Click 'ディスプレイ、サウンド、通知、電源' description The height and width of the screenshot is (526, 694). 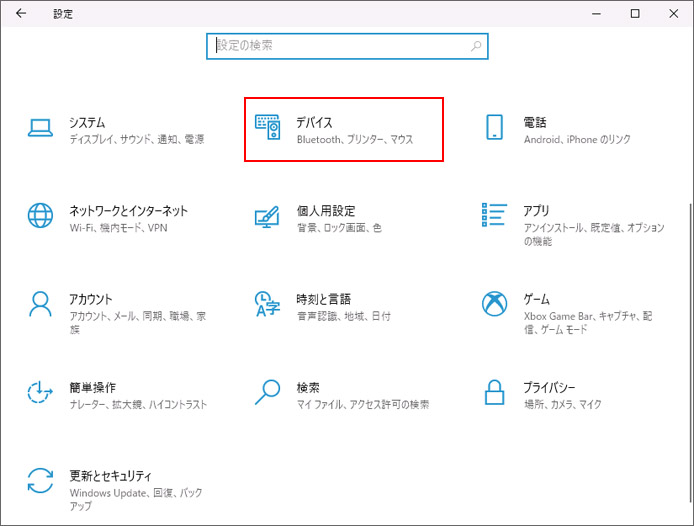coord(137,139)
